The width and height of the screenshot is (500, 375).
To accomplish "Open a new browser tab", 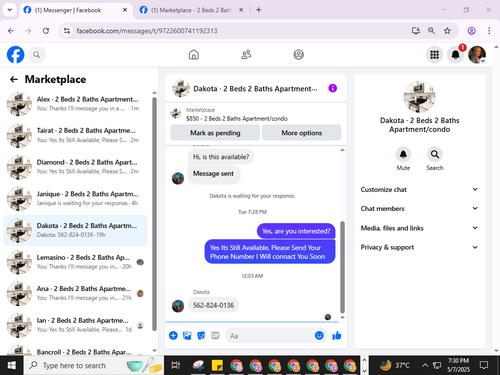I will (x=259, y=10).
